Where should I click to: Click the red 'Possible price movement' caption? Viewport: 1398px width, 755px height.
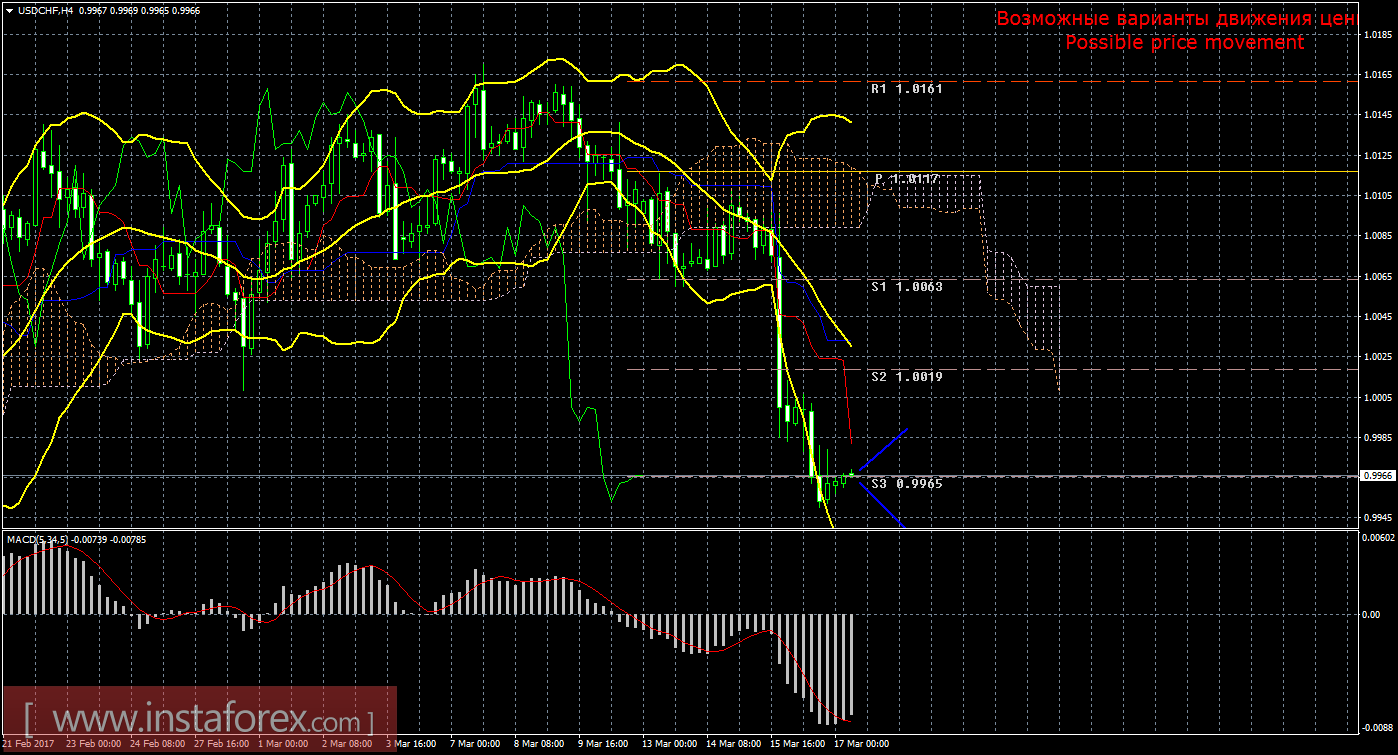[x=1185, y=42]
